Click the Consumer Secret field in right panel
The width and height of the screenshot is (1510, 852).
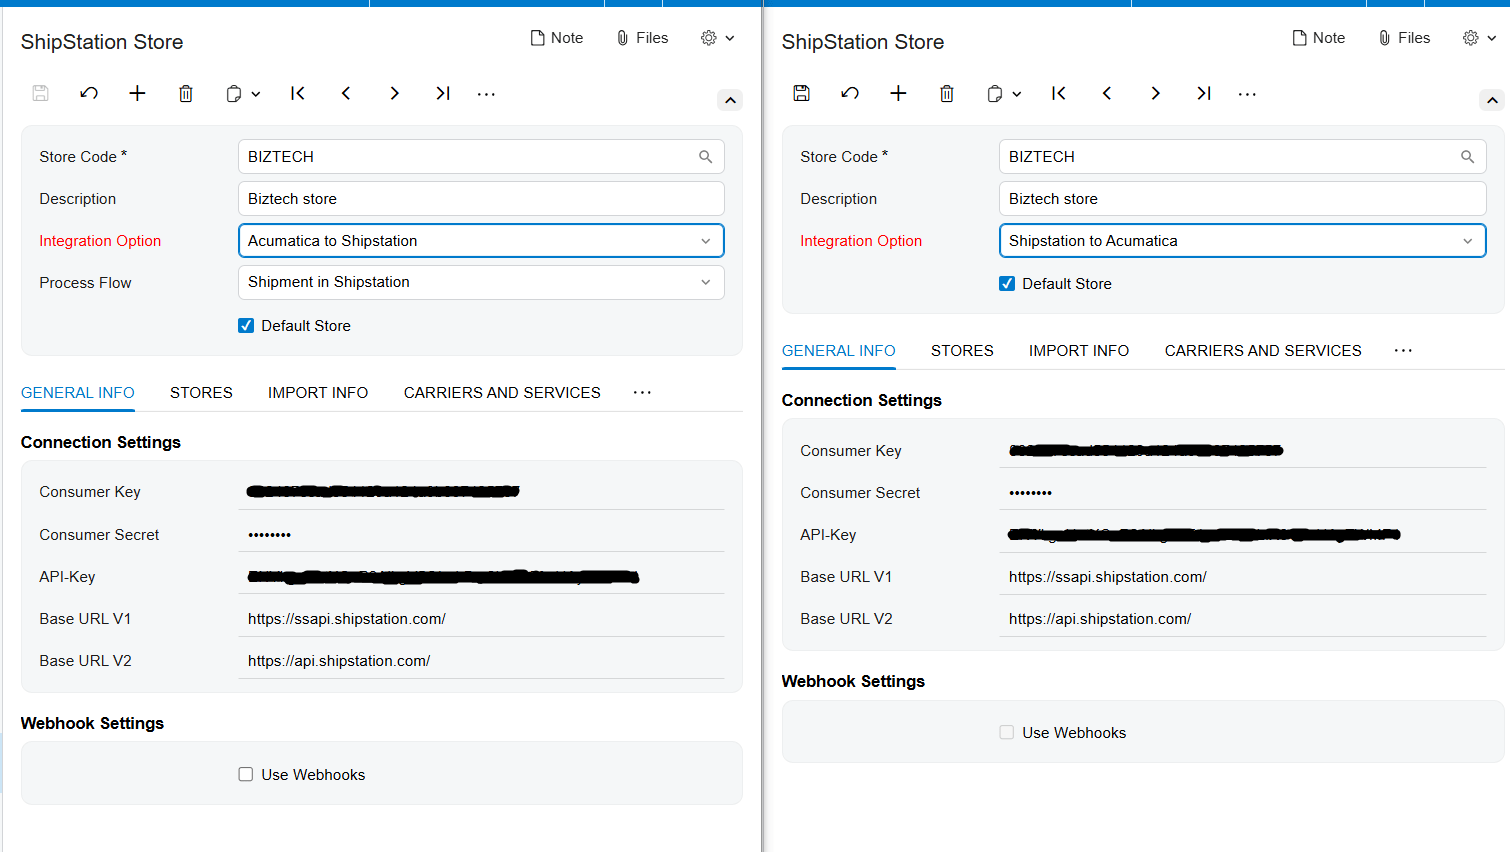(x=1242, y=493)
